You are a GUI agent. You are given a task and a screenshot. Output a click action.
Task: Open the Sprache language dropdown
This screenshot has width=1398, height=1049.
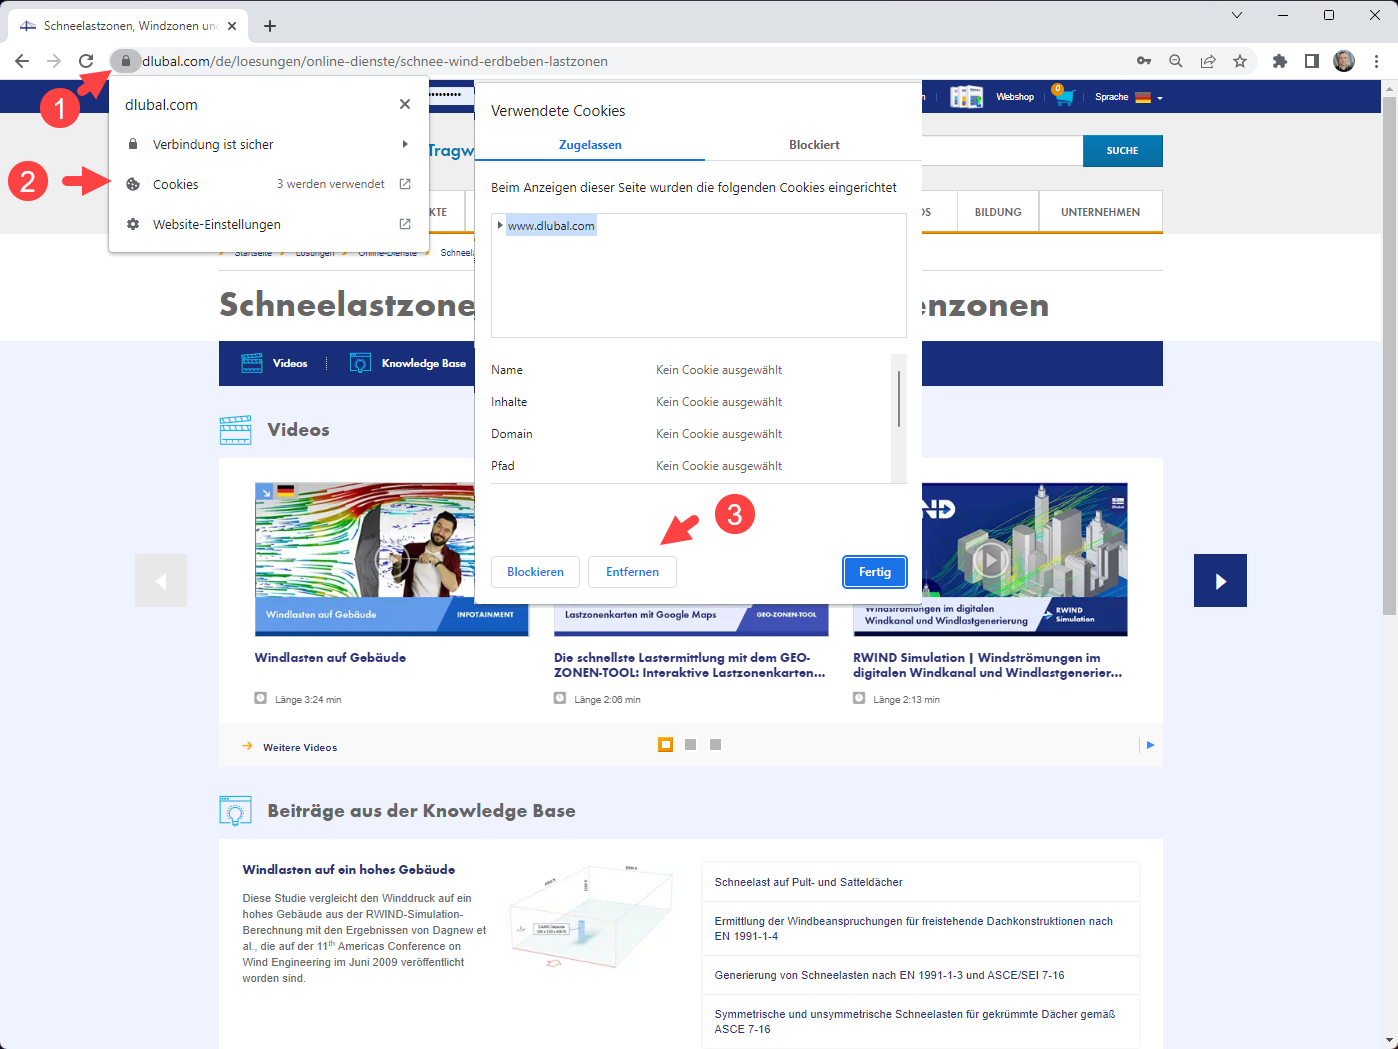tap(1128, 97)
